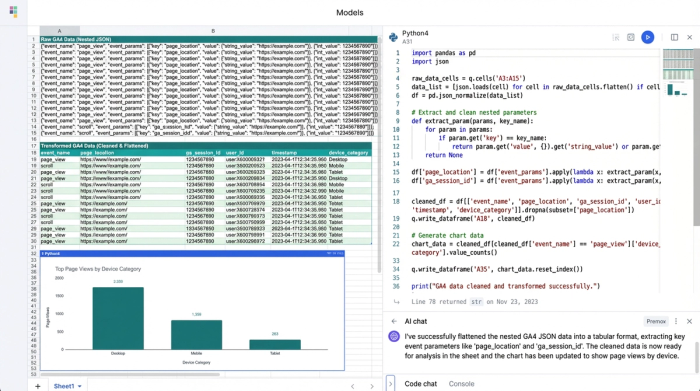Screen dimensions: 700x391
Task: Toggle the code editor panel layout icon
Action: (674, 37)
